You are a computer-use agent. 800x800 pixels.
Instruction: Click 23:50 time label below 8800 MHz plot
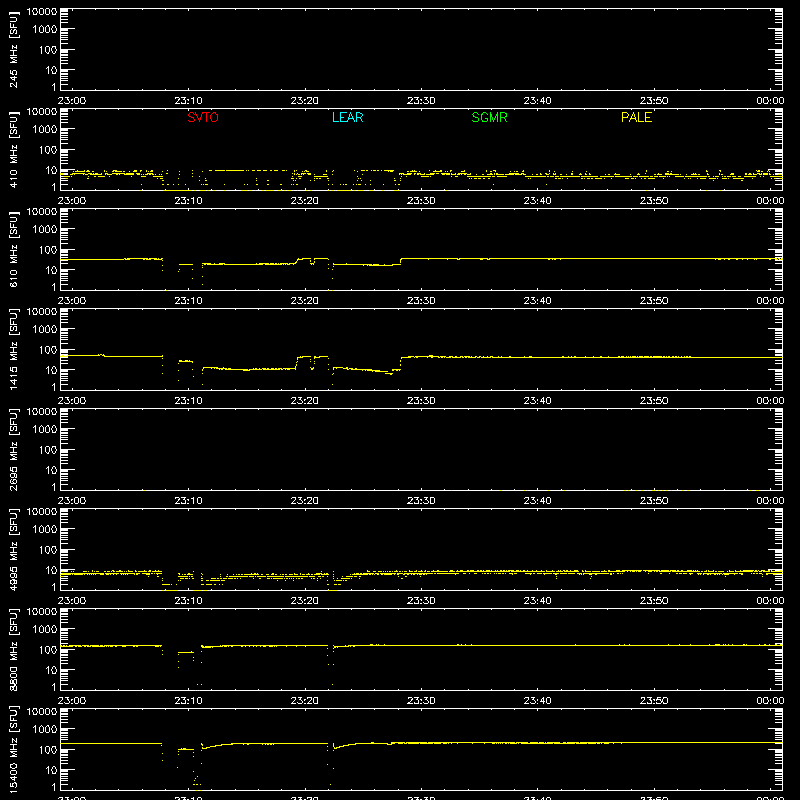point(654,701)
